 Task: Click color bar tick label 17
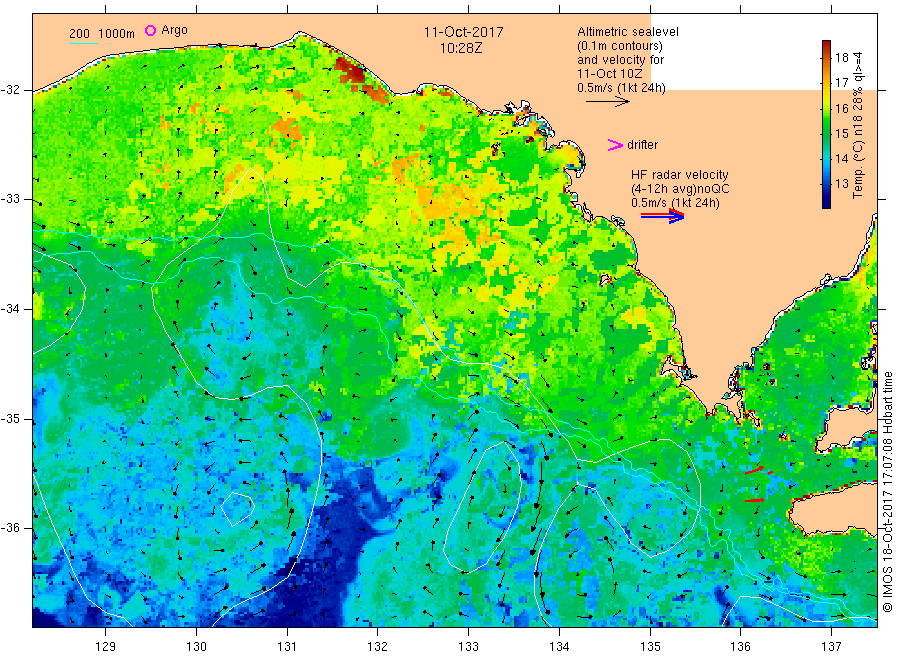click(841, 83)
